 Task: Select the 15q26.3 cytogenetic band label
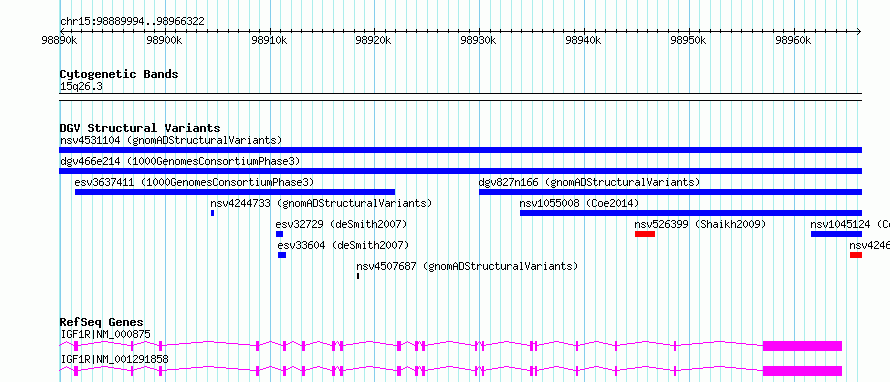(x=81, y=87)
